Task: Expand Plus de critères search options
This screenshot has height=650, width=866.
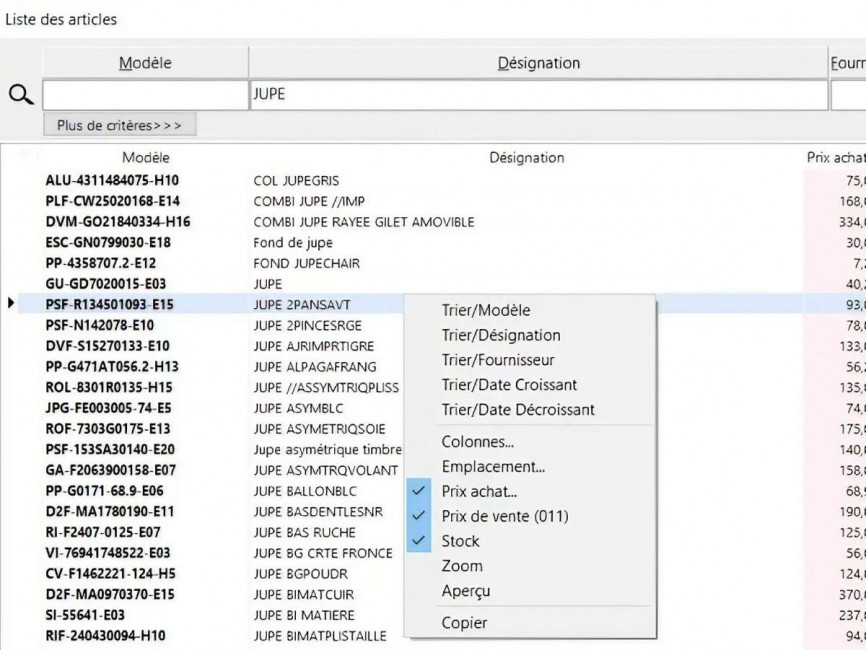Action: coord(120,125)
